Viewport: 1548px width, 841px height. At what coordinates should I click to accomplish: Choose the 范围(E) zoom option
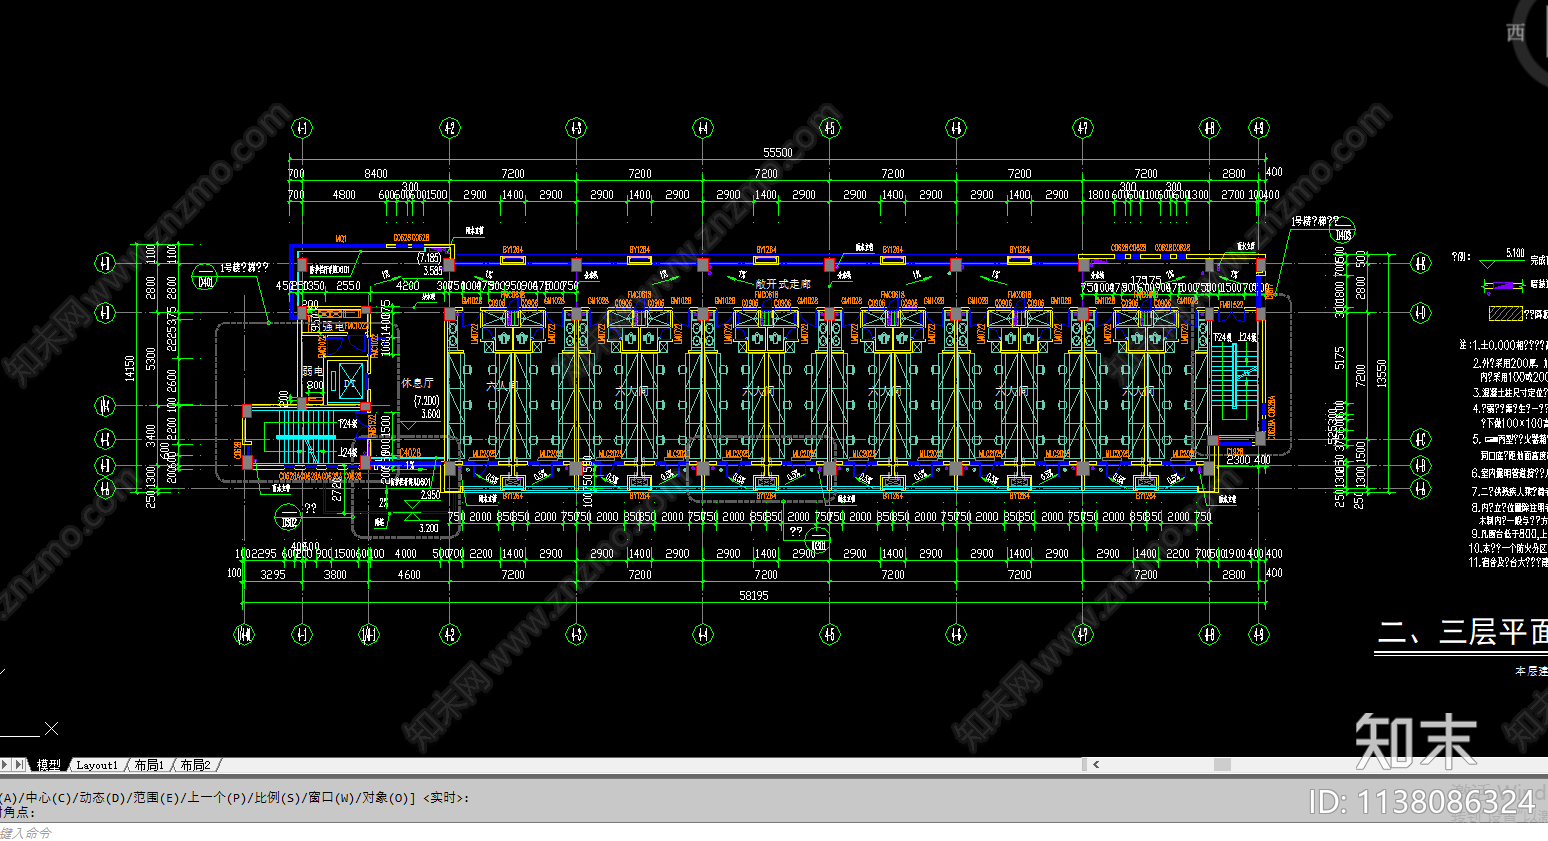pos(156,798)
